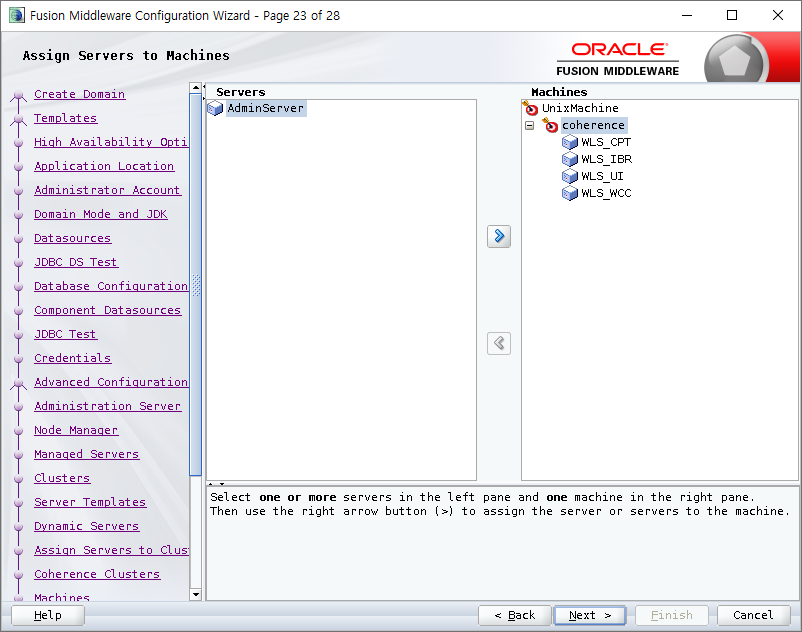Image resolution: width=802 pixels, height=632 pixels.
Task: Go to the Create Domain step
Action: (x=79, y=94)
